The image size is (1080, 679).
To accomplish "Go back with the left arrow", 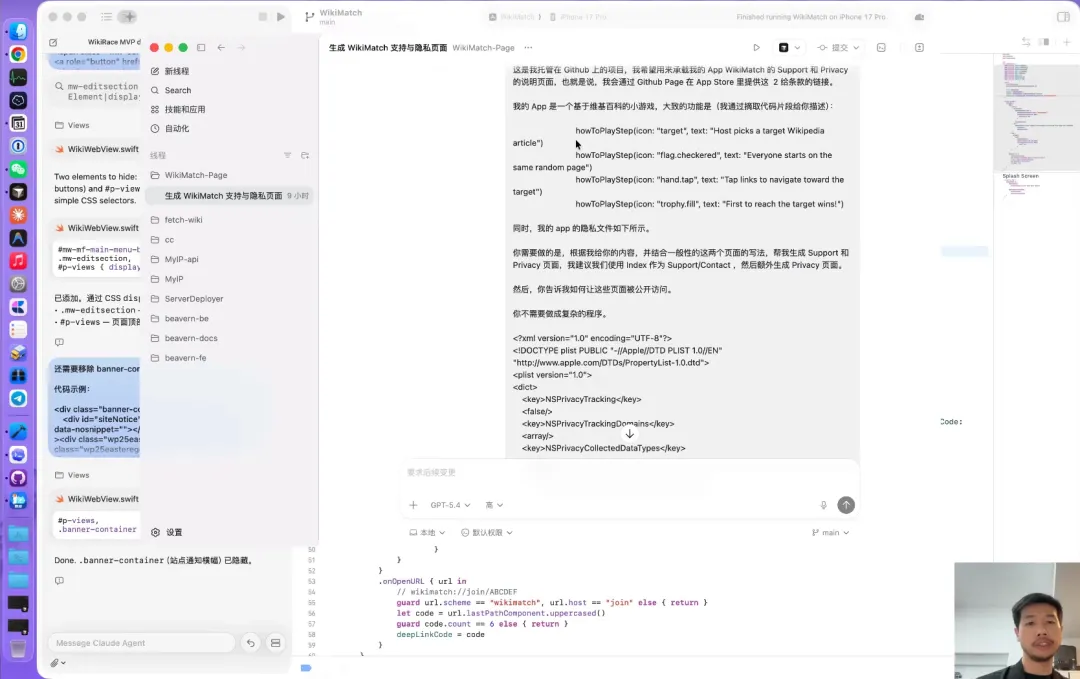I will coord(221,48).
